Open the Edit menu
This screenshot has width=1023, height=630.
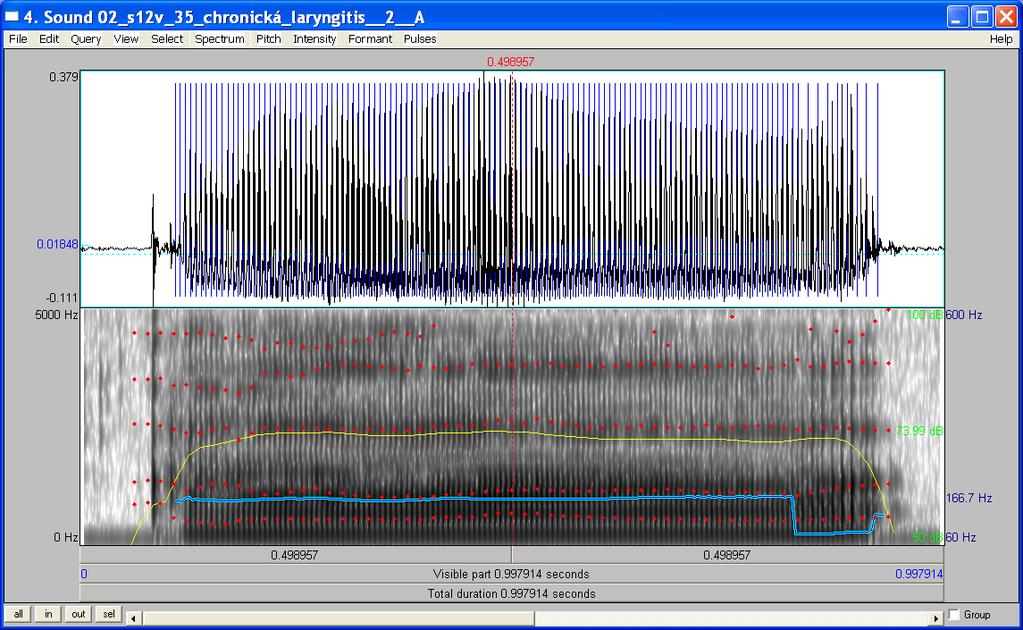49,39
